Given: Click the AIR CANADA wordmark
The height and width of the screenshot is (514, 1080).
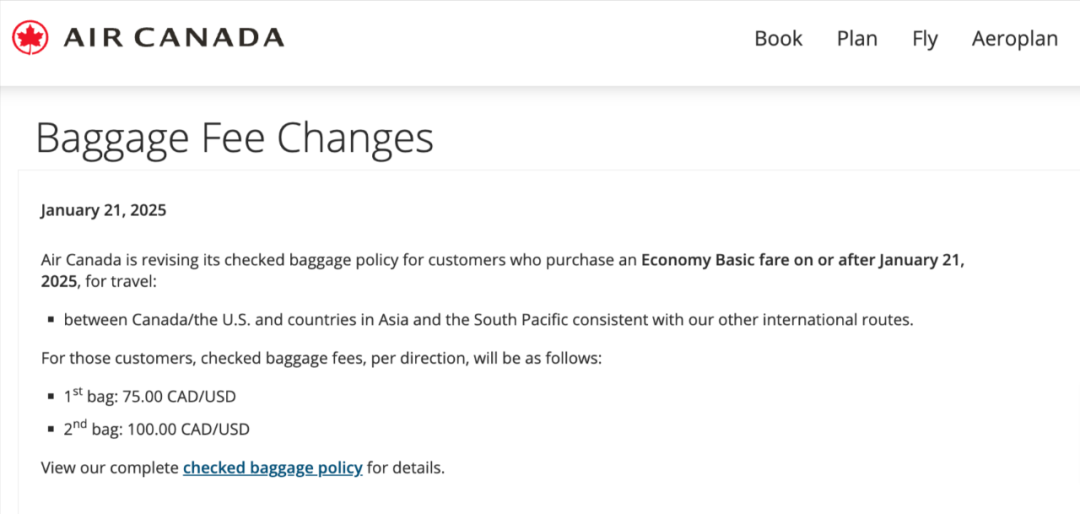Looking at the screenshot, I should pyautogui.click(x=173, y=38).
